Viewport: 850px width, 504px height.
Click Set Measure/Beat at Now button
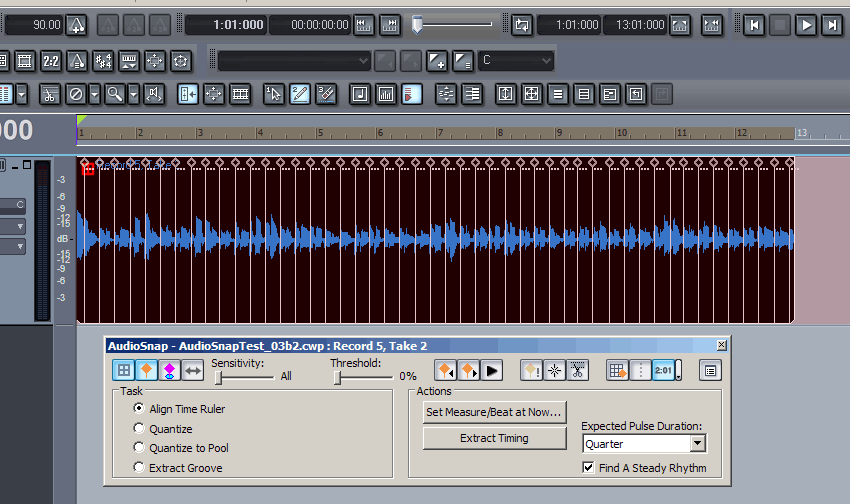tap(494, 412)
